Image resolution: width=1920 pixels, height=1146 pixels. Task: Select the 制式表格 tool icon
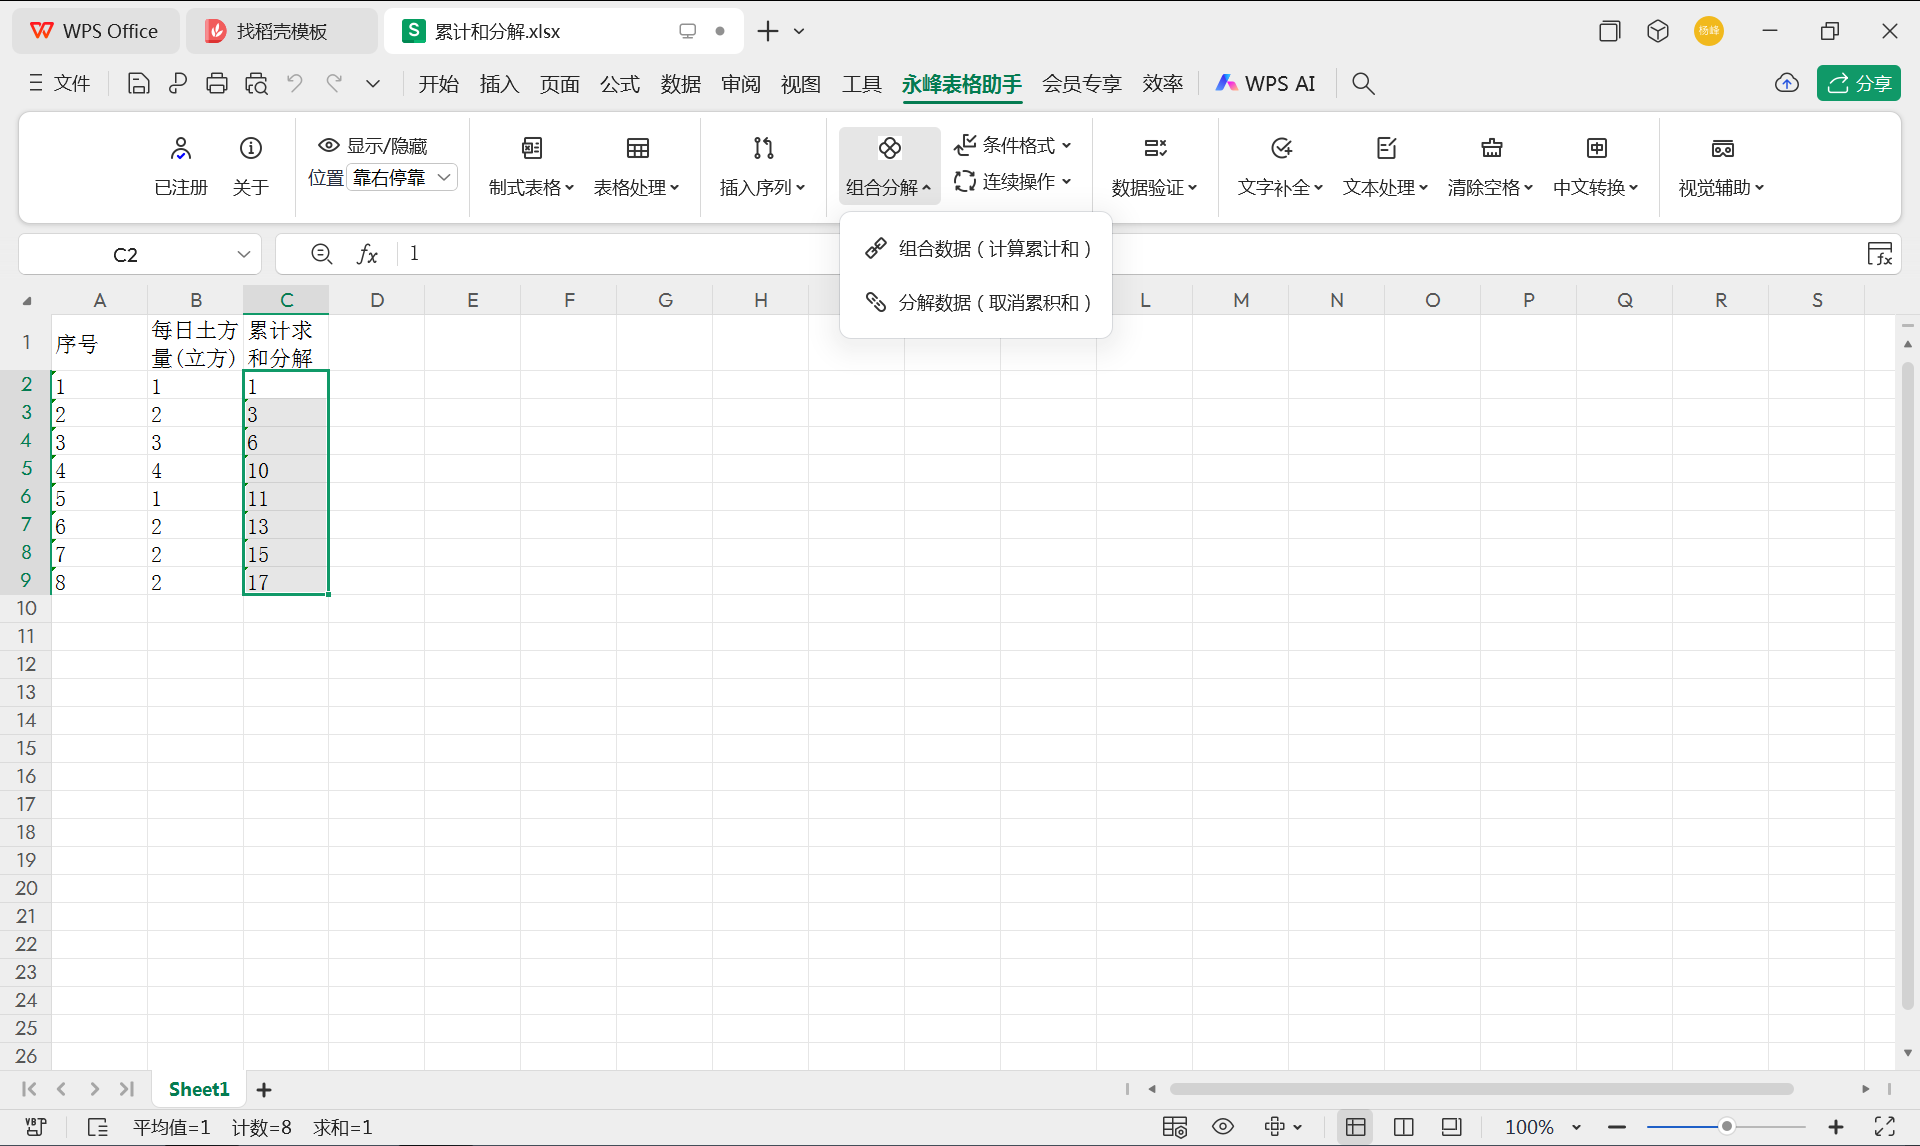pos(530,148)
